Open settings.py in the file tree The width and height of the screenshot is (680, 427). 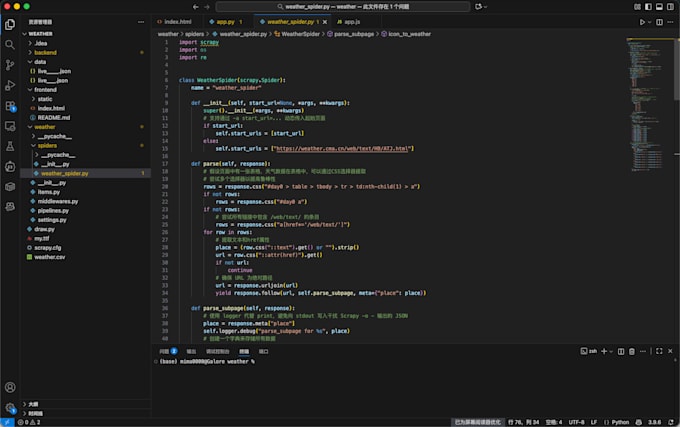(52, 220)
